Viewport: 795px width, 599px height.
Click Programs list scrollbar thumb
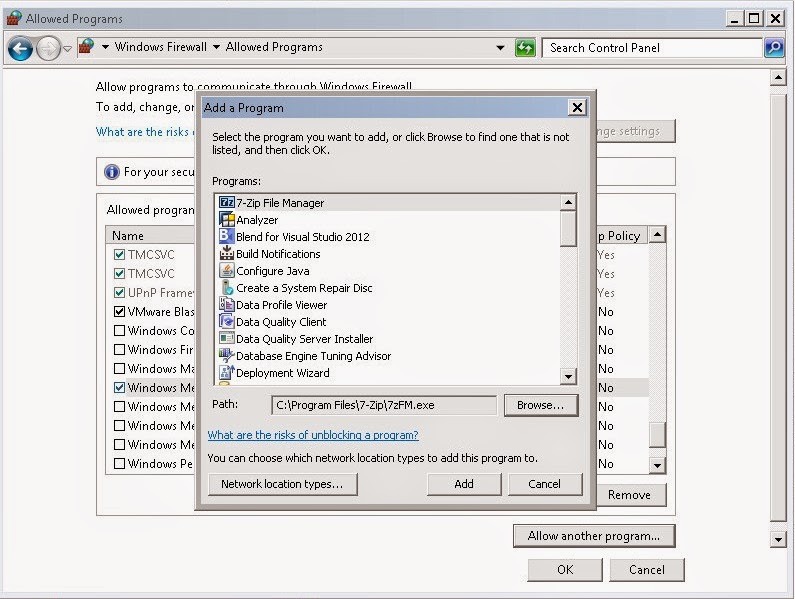point(568,228)
